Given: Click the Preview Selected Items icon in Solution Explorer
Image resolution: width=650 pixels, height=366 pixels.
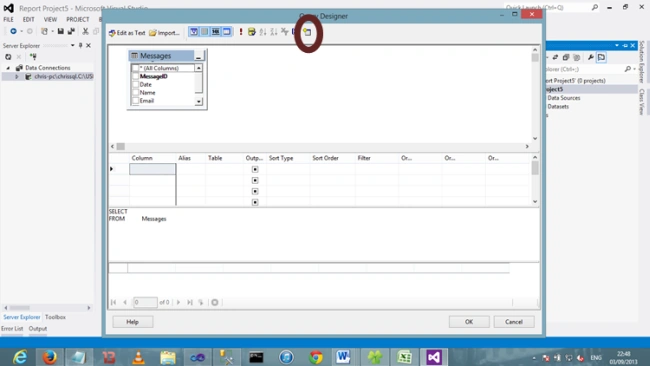Looking at the screenshot, I should click(601, 57).
